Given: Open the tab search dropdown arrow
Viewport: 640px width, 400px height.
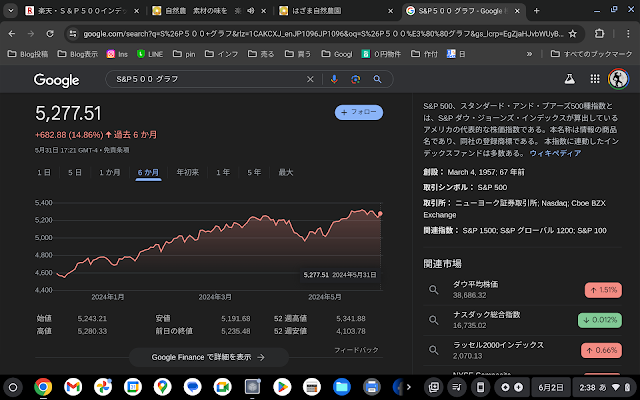Looking at the screenshot, I should pyautogui.click(x=11, y=11).
